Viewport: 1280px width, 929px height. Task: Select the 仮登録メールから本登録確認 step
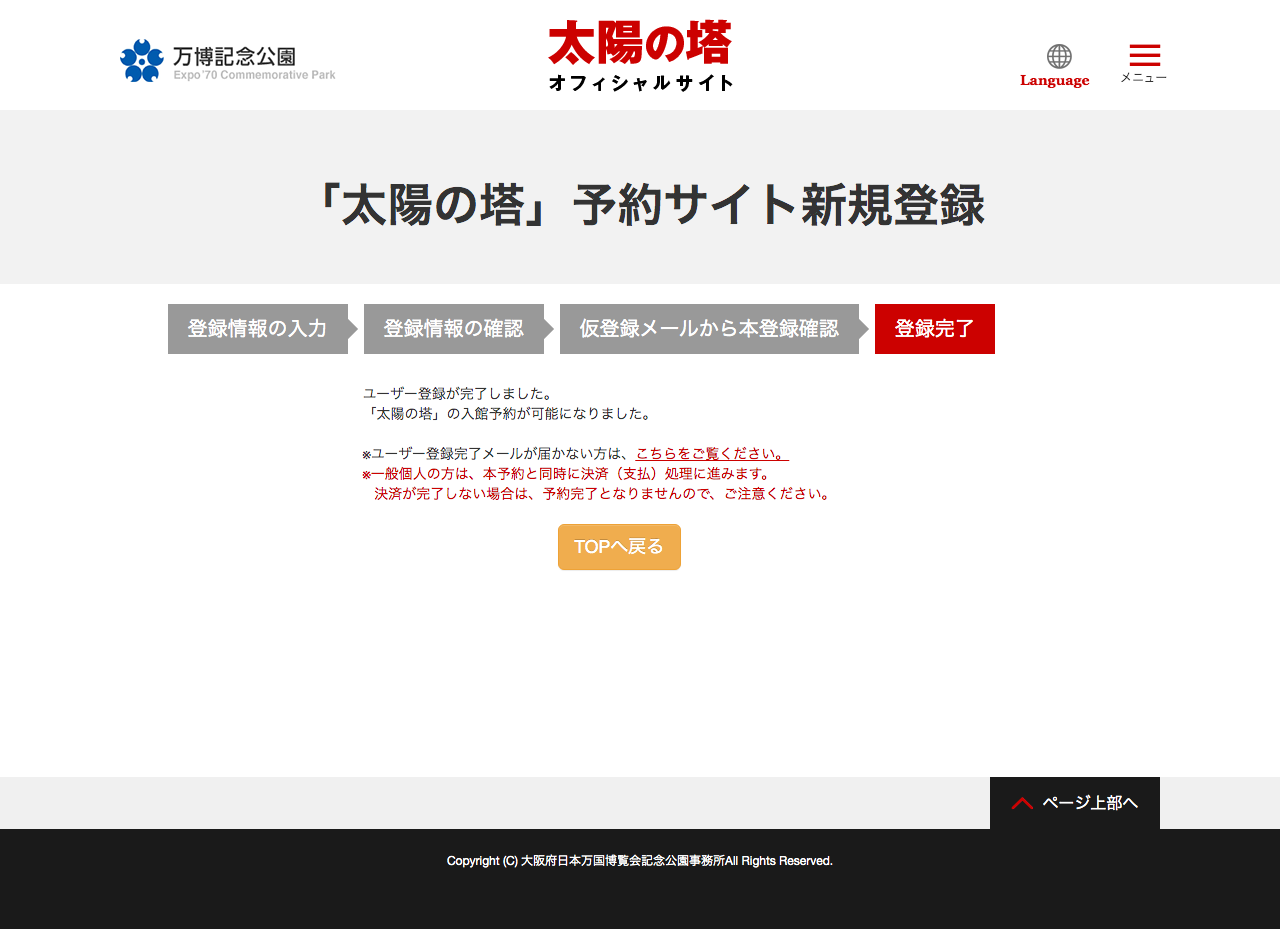709,329
